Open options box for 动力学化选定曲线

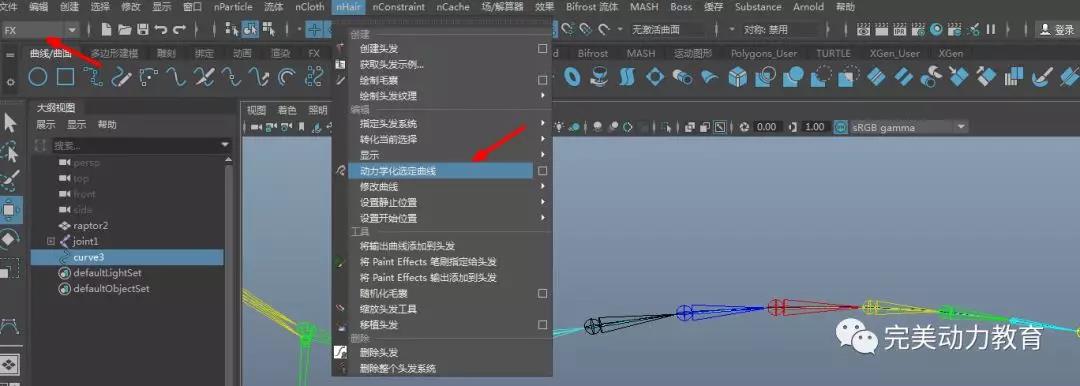pyautogui.click(x=542, y=170)
